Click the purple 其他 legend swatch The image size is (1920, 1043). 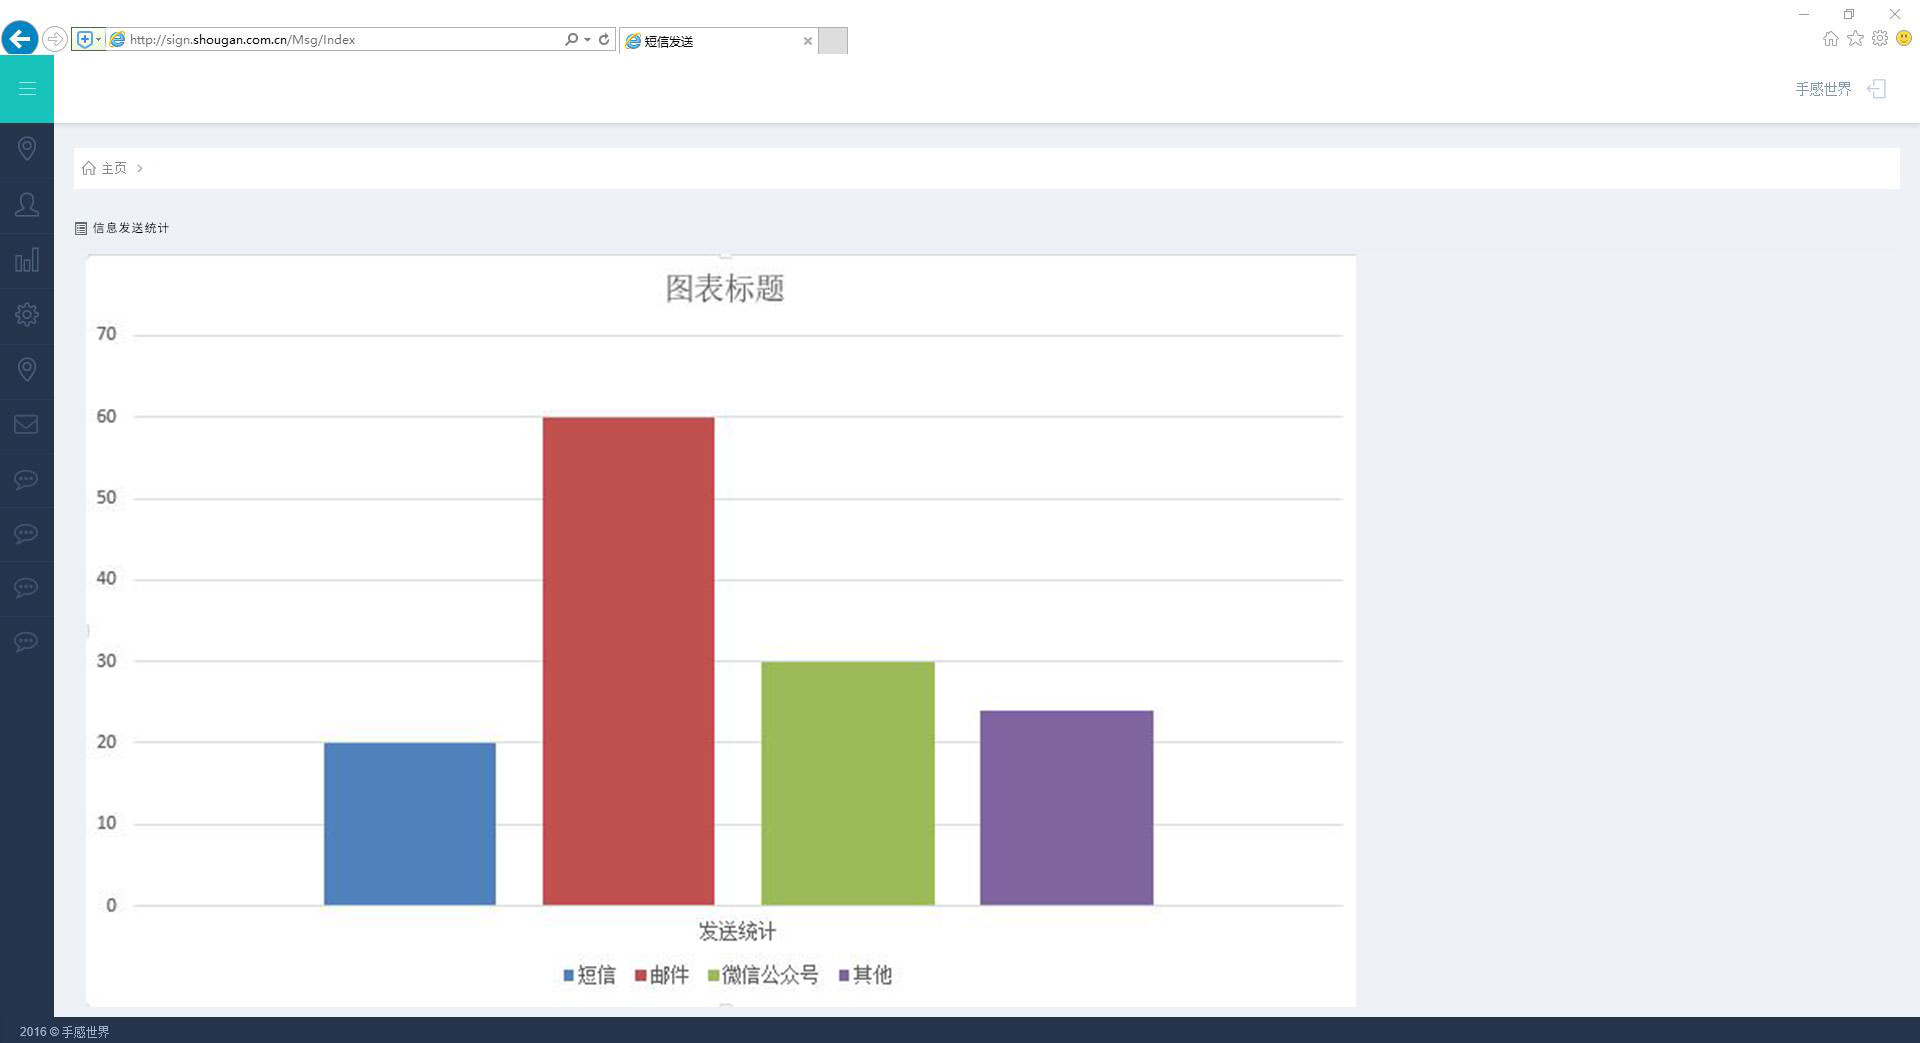click(x=844, y=975)
